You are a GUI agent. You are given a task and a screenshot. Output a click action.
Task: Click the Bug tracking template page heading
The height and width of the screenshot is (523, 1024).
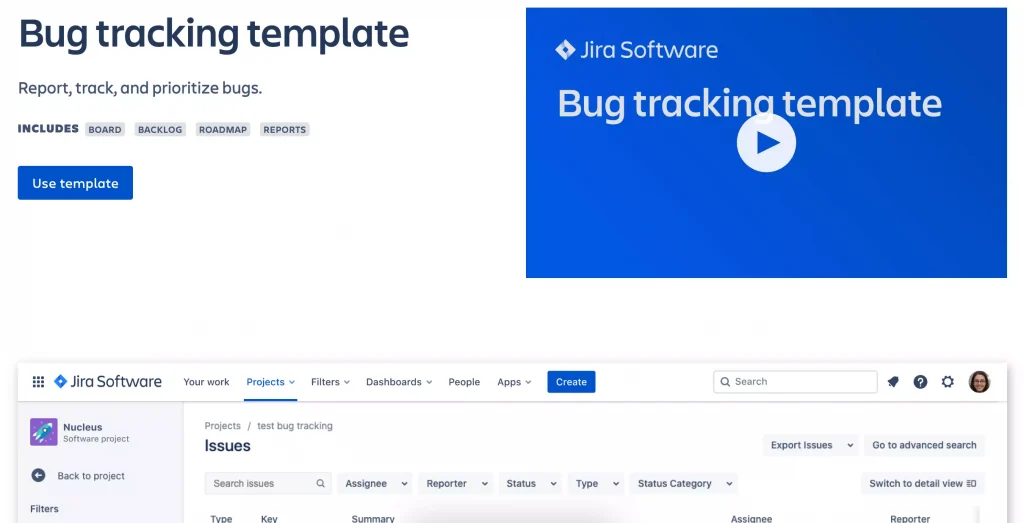point(214,34)
